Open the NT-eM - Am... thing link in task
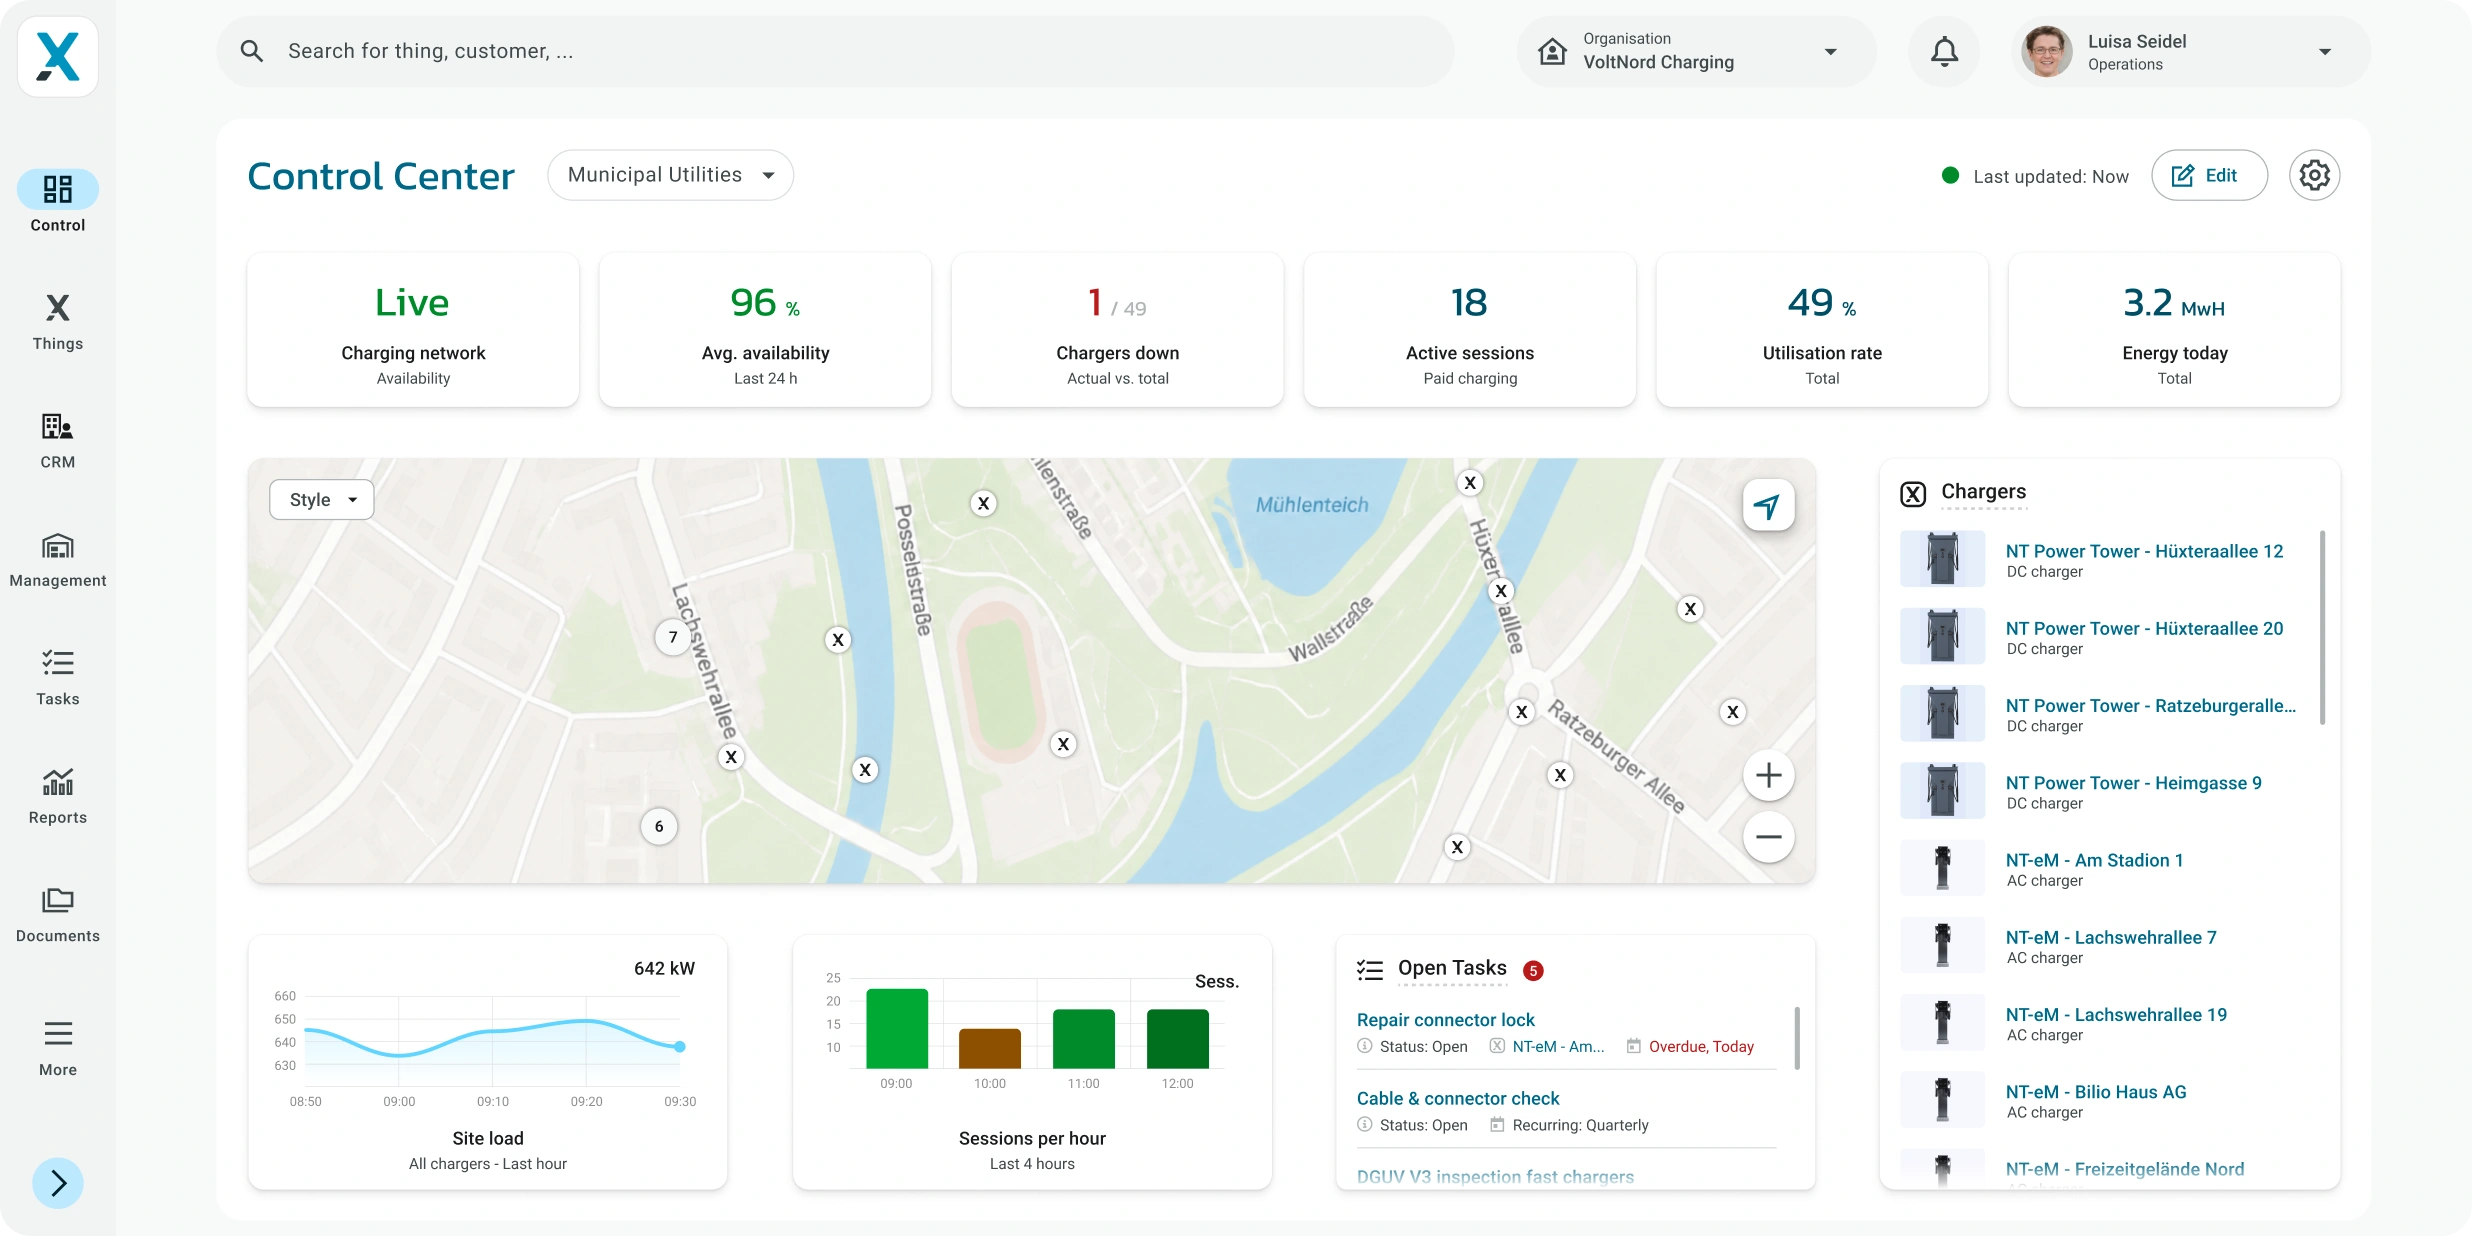 [1557, 1047]
